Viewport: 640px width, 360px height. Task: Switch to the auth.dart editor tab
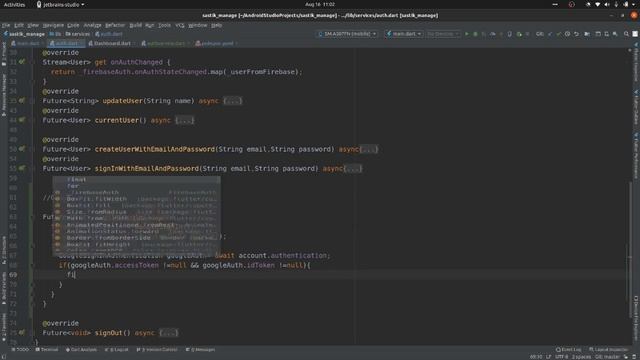(x=65, y=43)
